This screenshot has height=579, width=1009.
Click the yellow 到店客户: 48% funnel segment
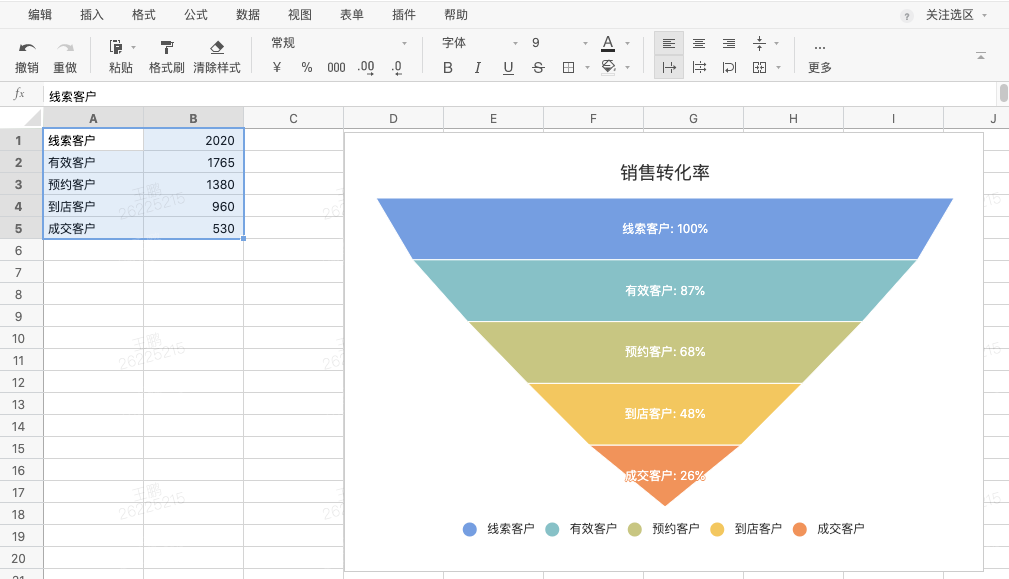pyautogui.click(x=665, y=414)
